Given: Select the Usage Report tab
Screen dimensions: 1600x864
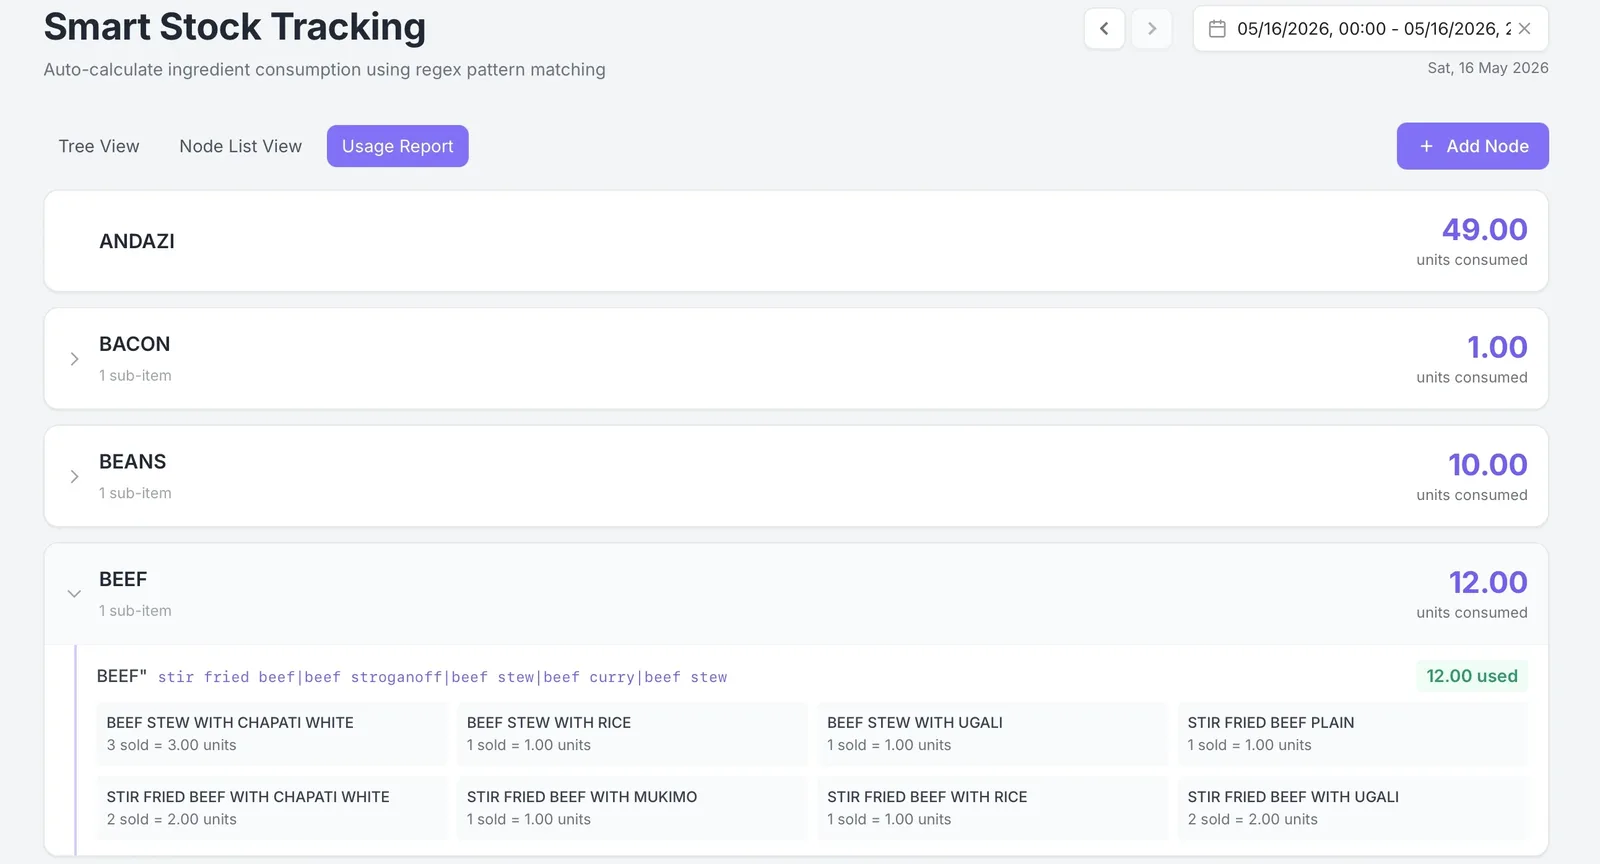Looking at the screenshot, I should (398, 146).
